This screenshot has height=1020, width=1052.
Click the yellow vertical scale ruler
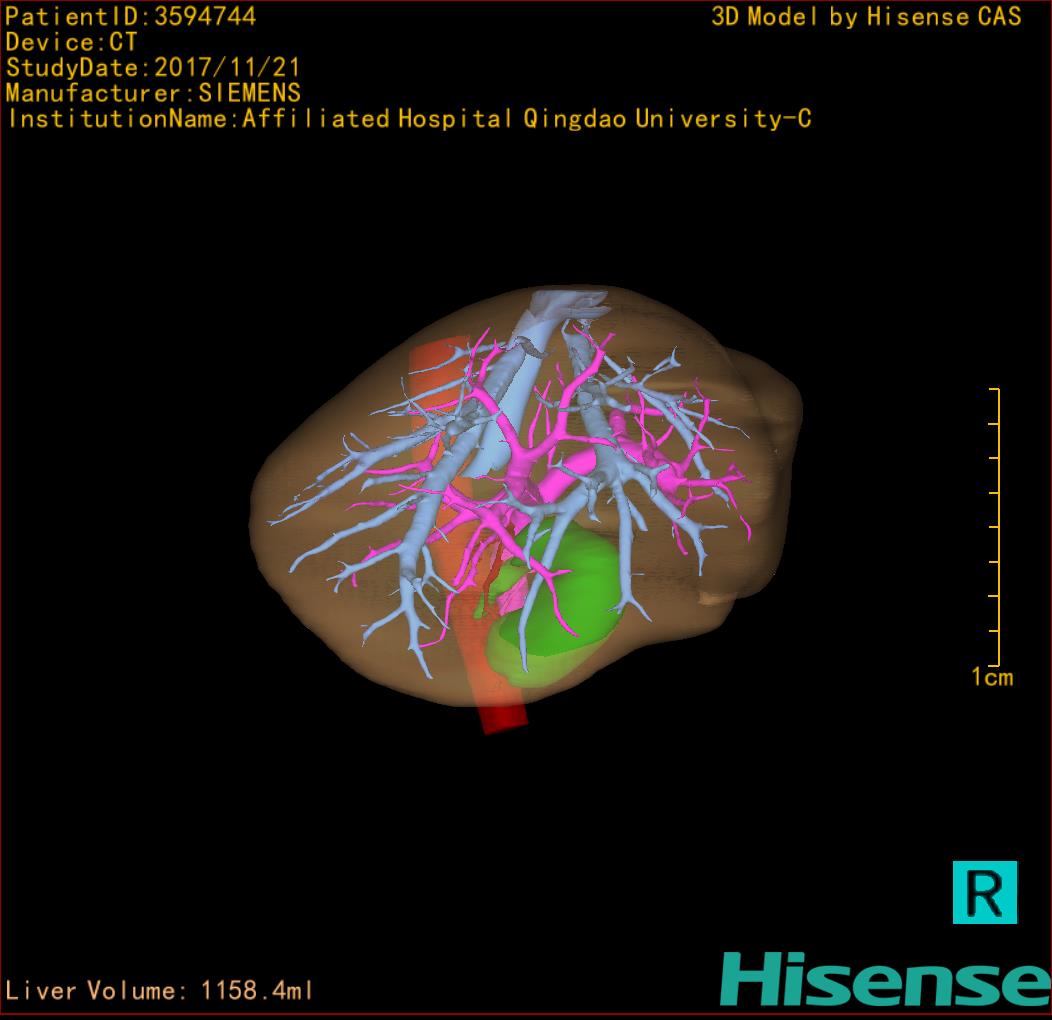click(994, 527)
